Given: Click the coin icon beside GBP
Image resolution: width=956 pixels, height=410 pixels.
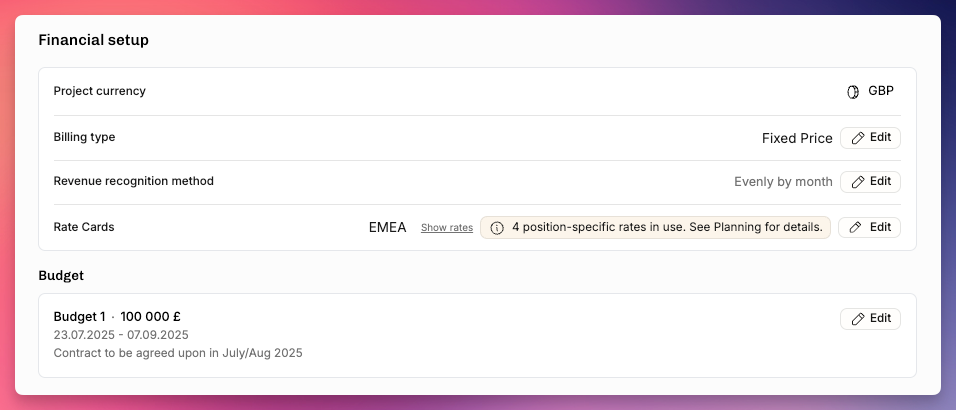Looking at the screenshot, I should pos(853,92).
